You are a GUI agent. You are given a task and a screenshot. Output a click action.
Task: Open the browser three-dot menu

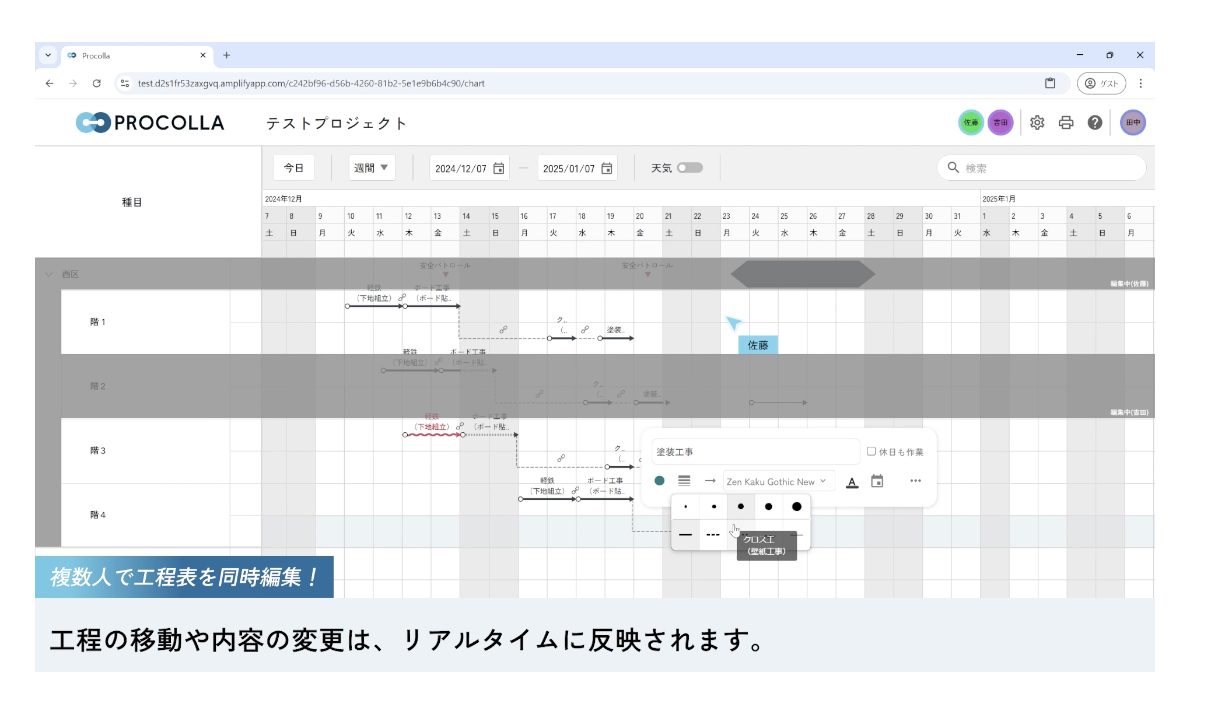click(1140, 83)
